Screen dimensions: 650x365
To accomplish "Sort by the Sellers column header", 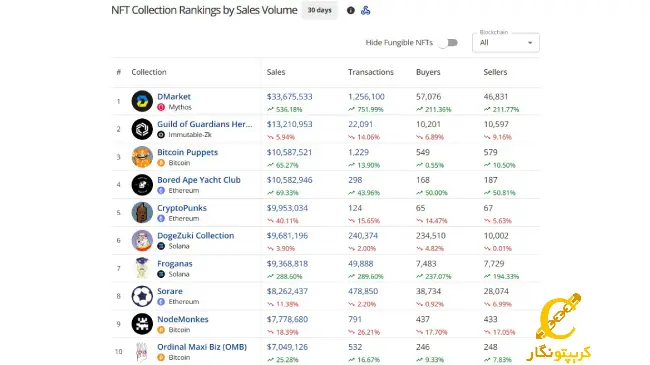I will pyautogui.click(x=495, y=72).
